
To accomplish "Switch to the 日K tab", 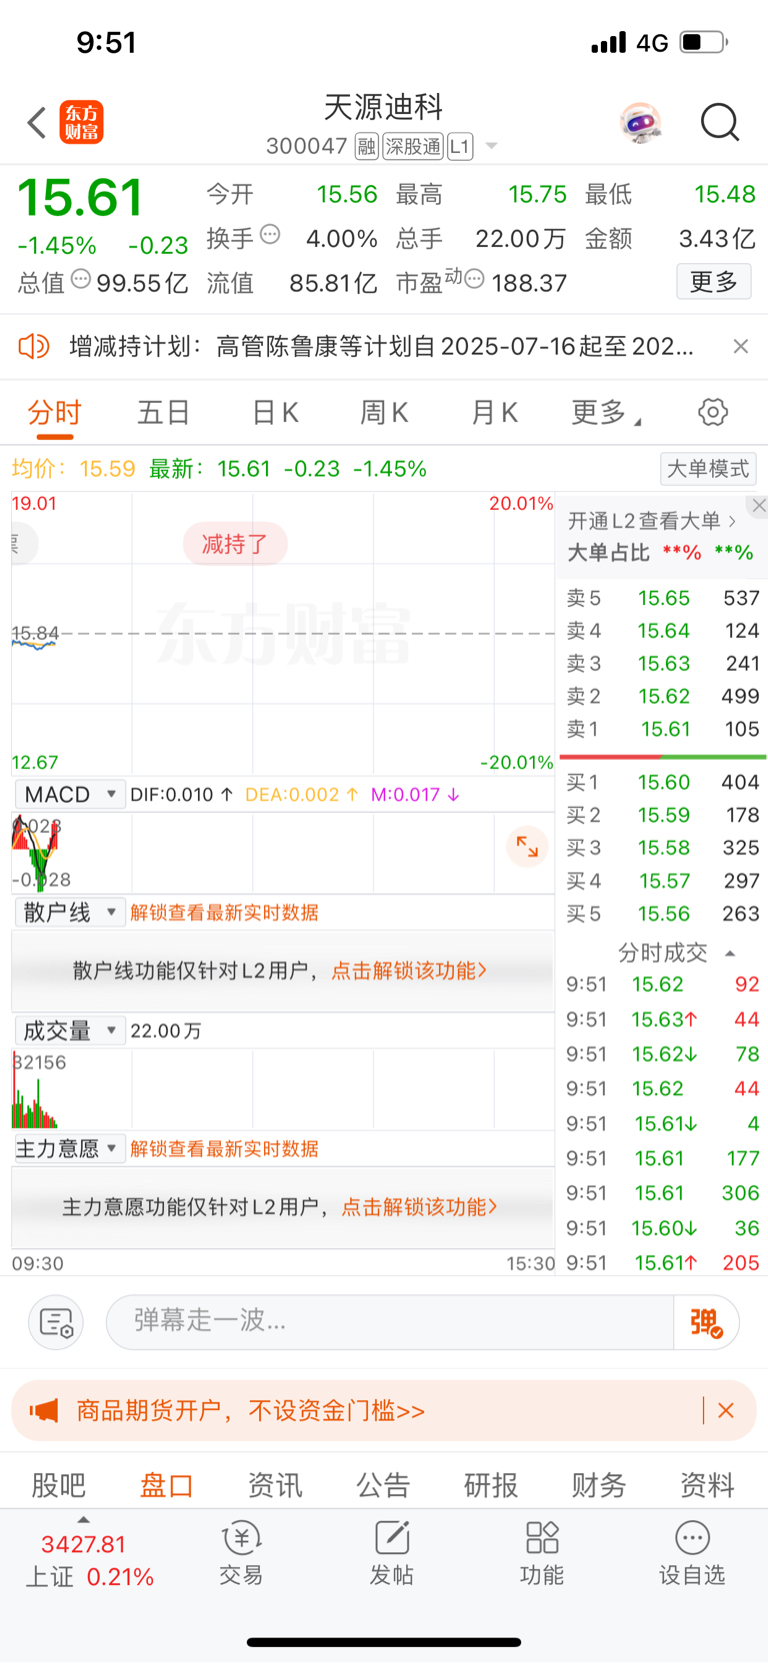I will pyautogui.click(x=275, y=412).
